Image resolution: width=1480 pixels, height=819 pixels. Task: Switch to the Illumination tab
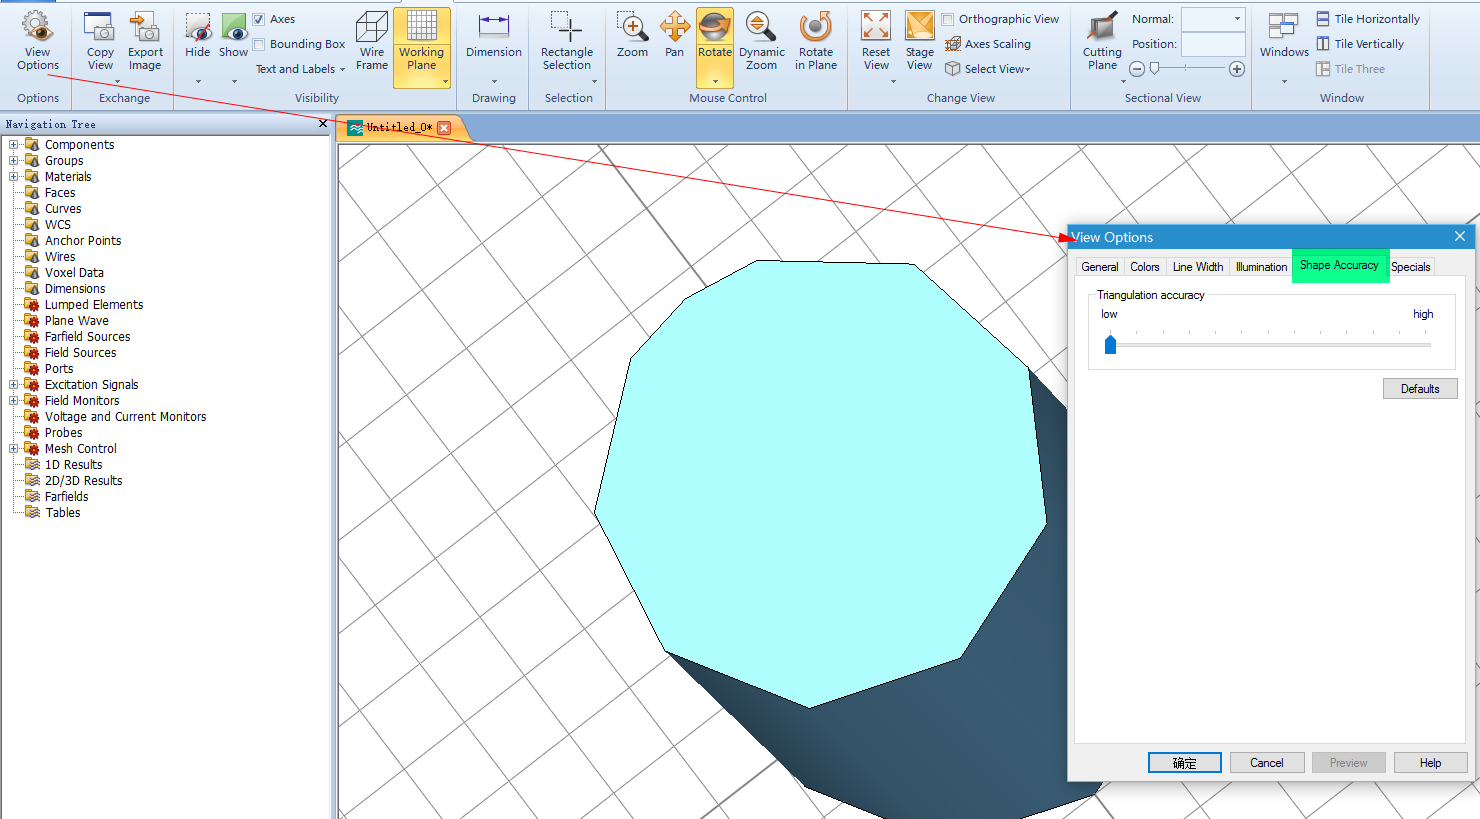1261,267
